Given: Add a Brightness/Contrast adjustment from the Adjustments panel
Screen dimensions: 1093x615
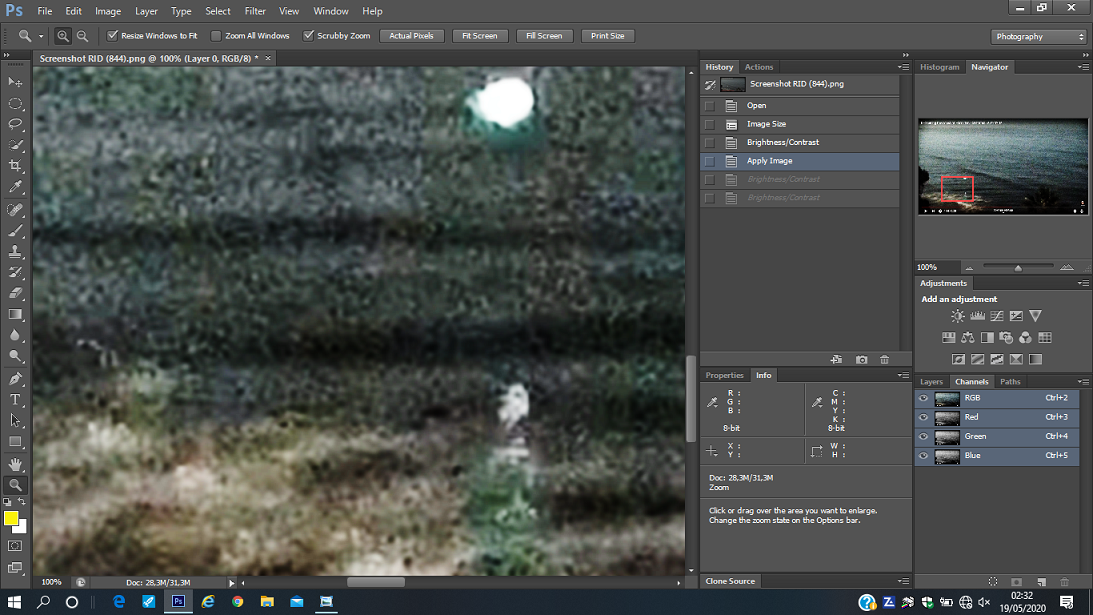Looking at the screenshot, I should (958, 316).
